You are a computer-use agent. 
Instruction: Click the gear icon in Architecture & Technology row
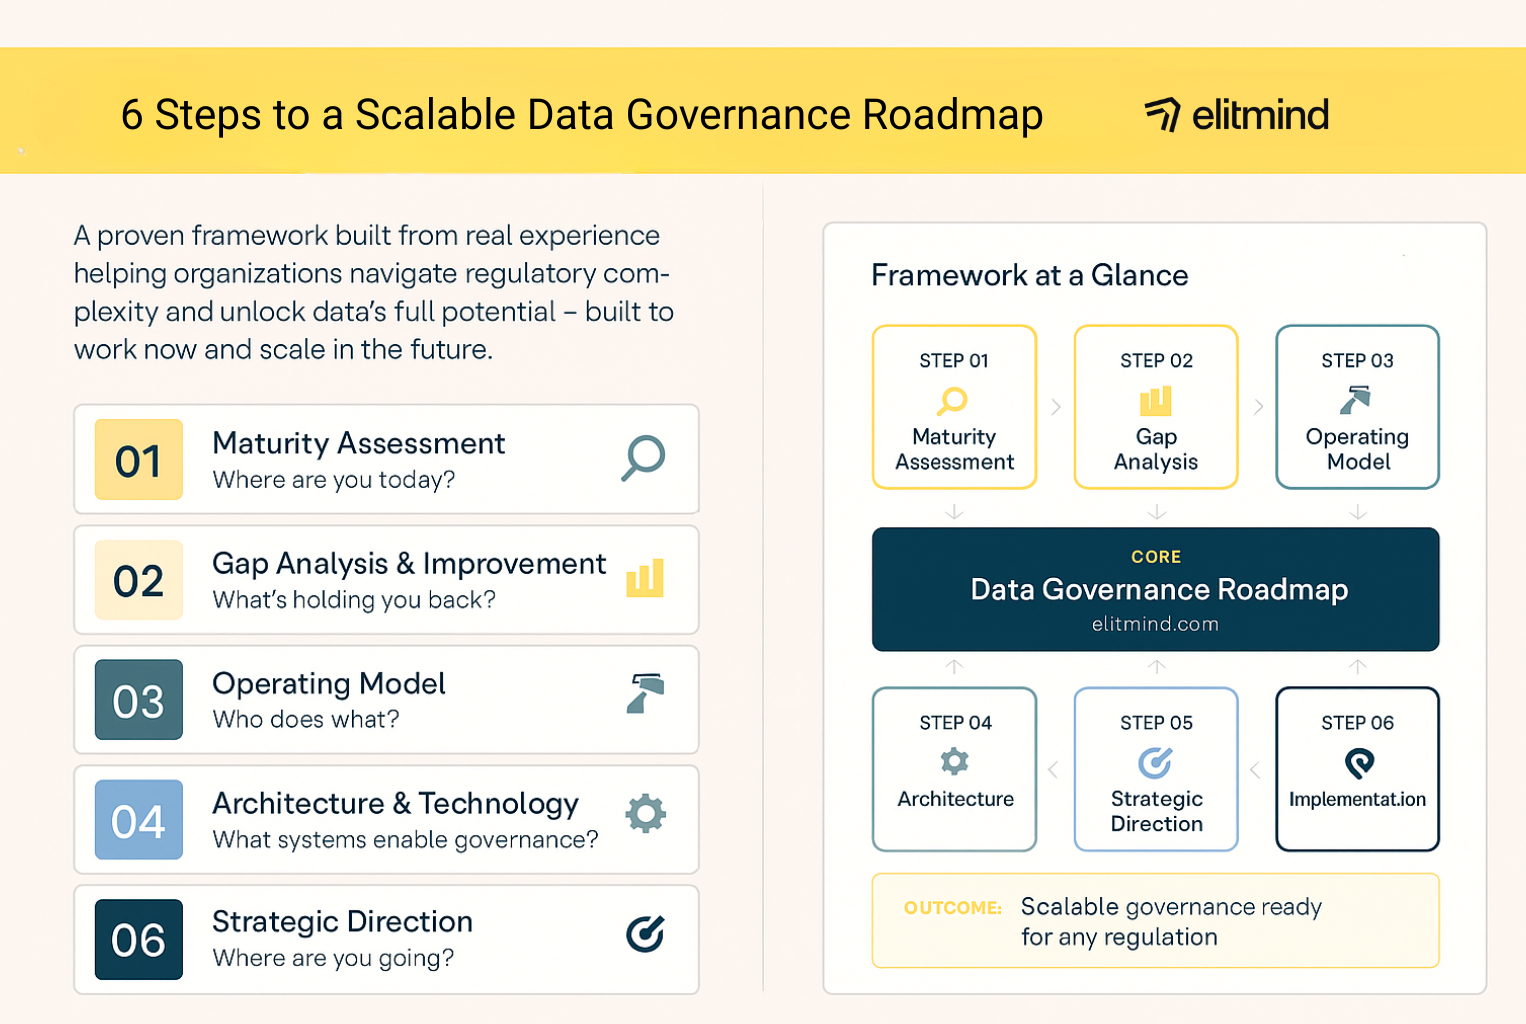[646, 814]
